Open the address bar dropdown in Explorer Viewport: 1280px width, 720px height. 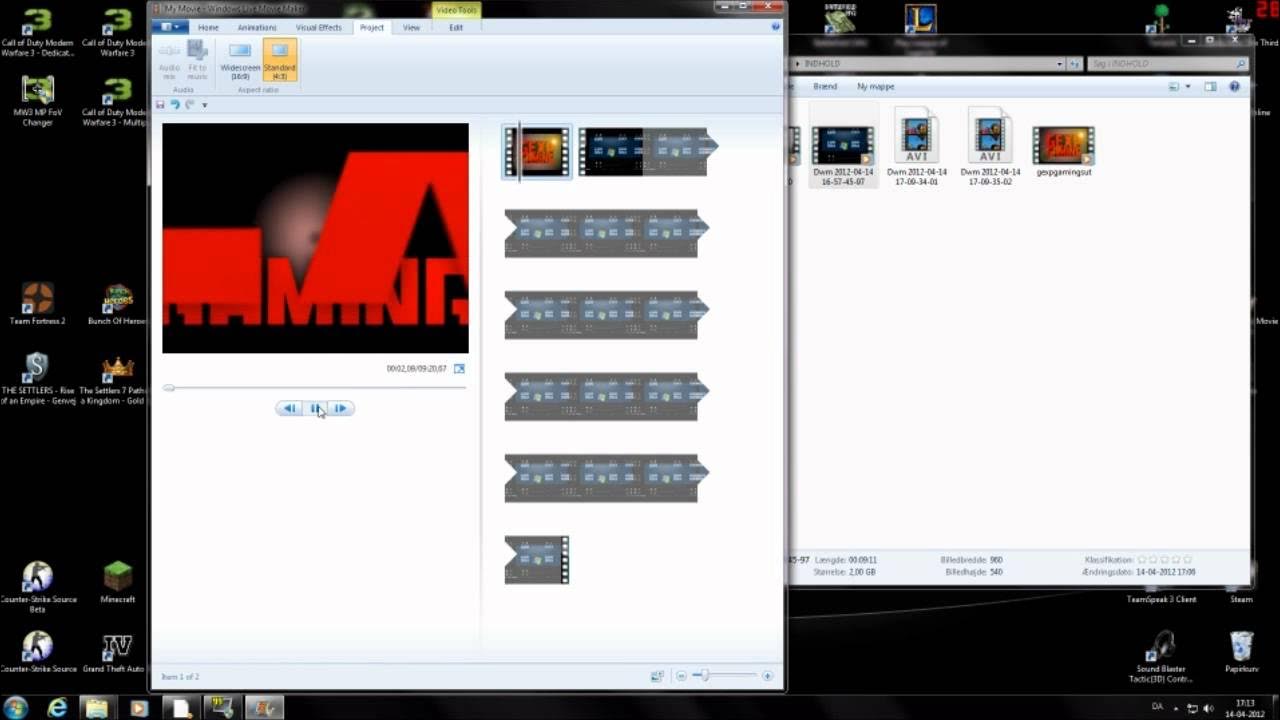click(x=1058, y=63)
